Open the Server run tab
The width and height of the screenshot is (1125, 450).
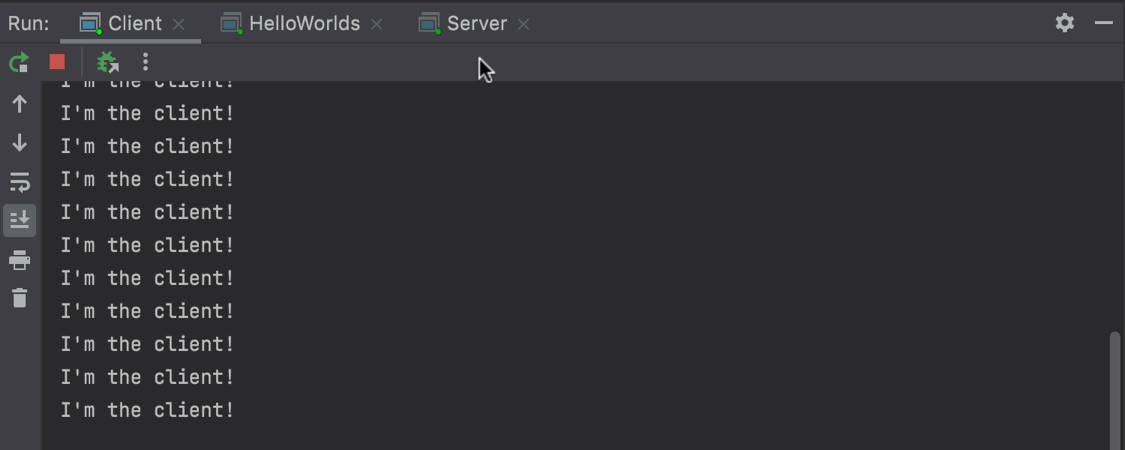pyautogui.click(x=476, y=23)
